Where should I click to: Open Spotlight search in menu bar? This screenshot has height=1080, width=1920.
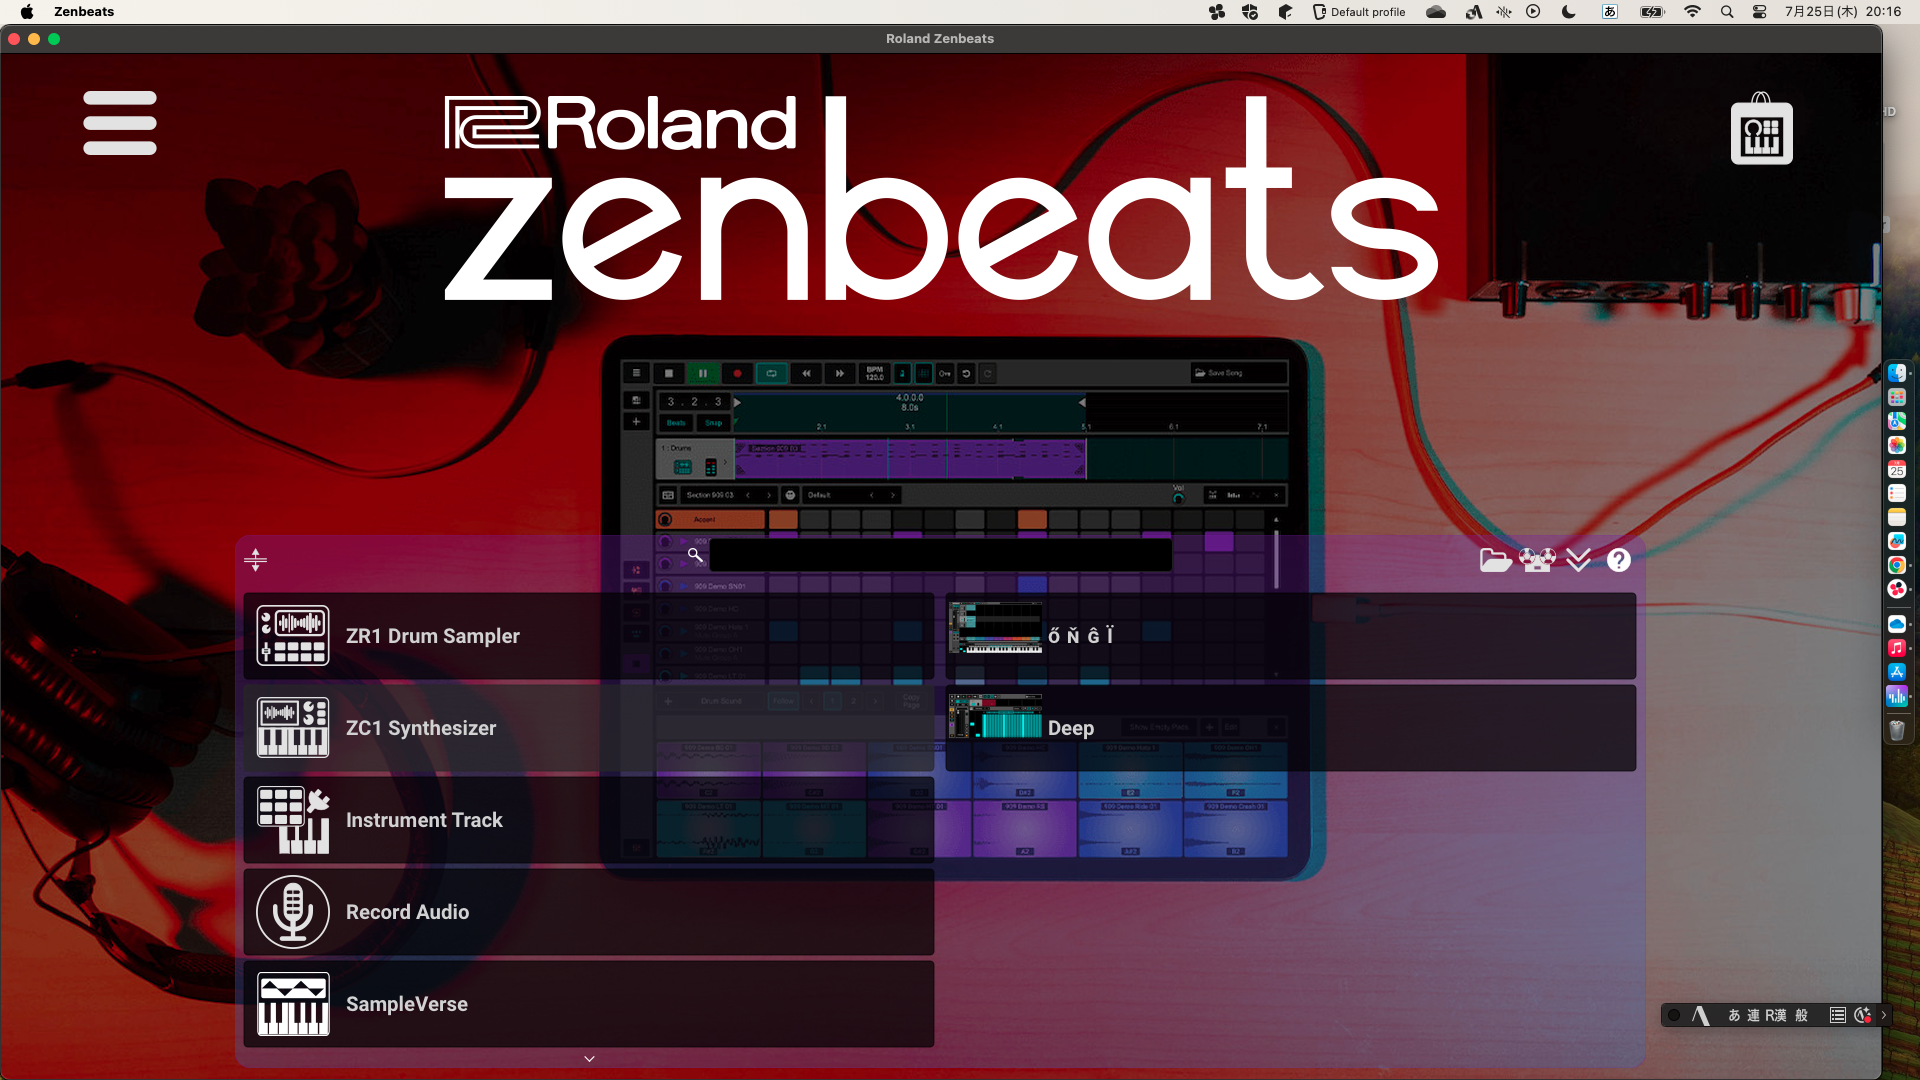pos(1727,12)
